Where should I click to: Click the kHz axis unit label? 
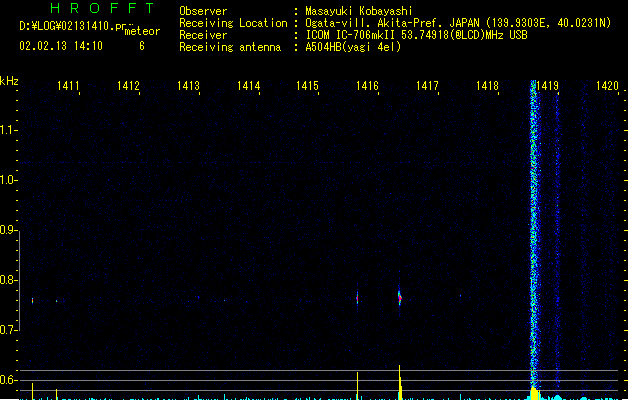click(9, 81)
